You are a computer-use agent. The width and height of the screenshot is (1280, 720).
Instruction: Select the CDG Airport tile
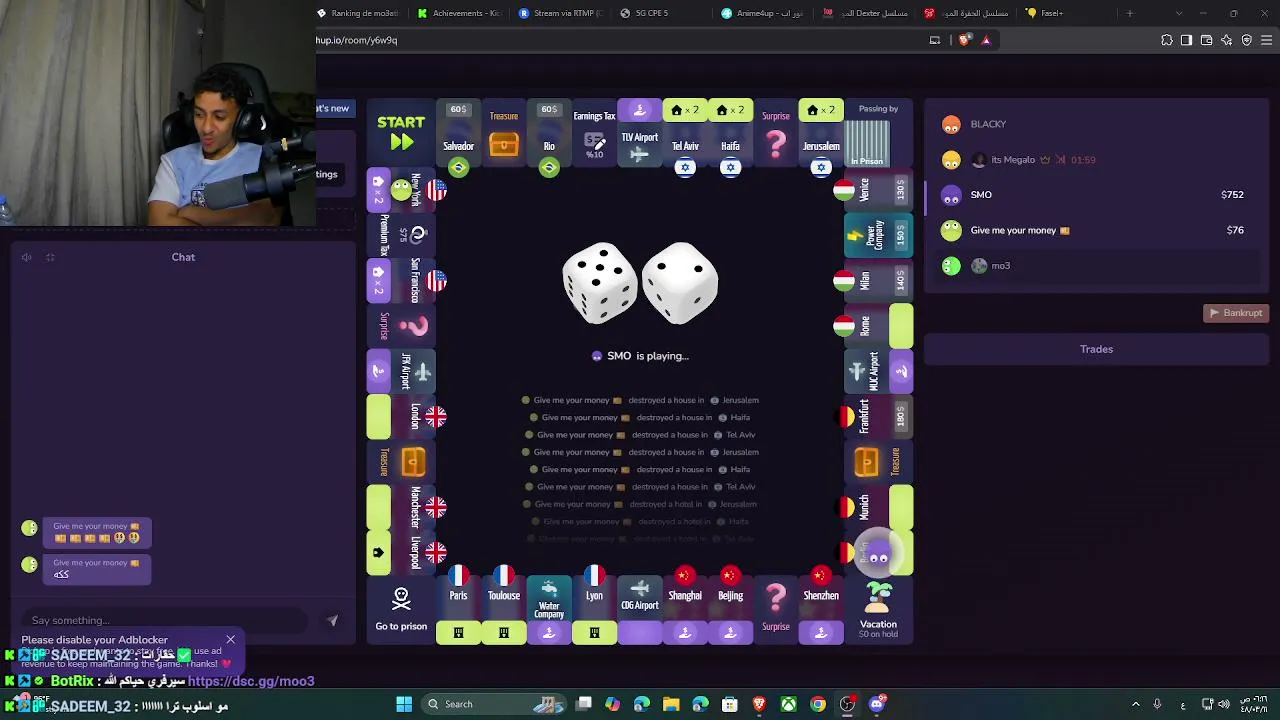640,610
